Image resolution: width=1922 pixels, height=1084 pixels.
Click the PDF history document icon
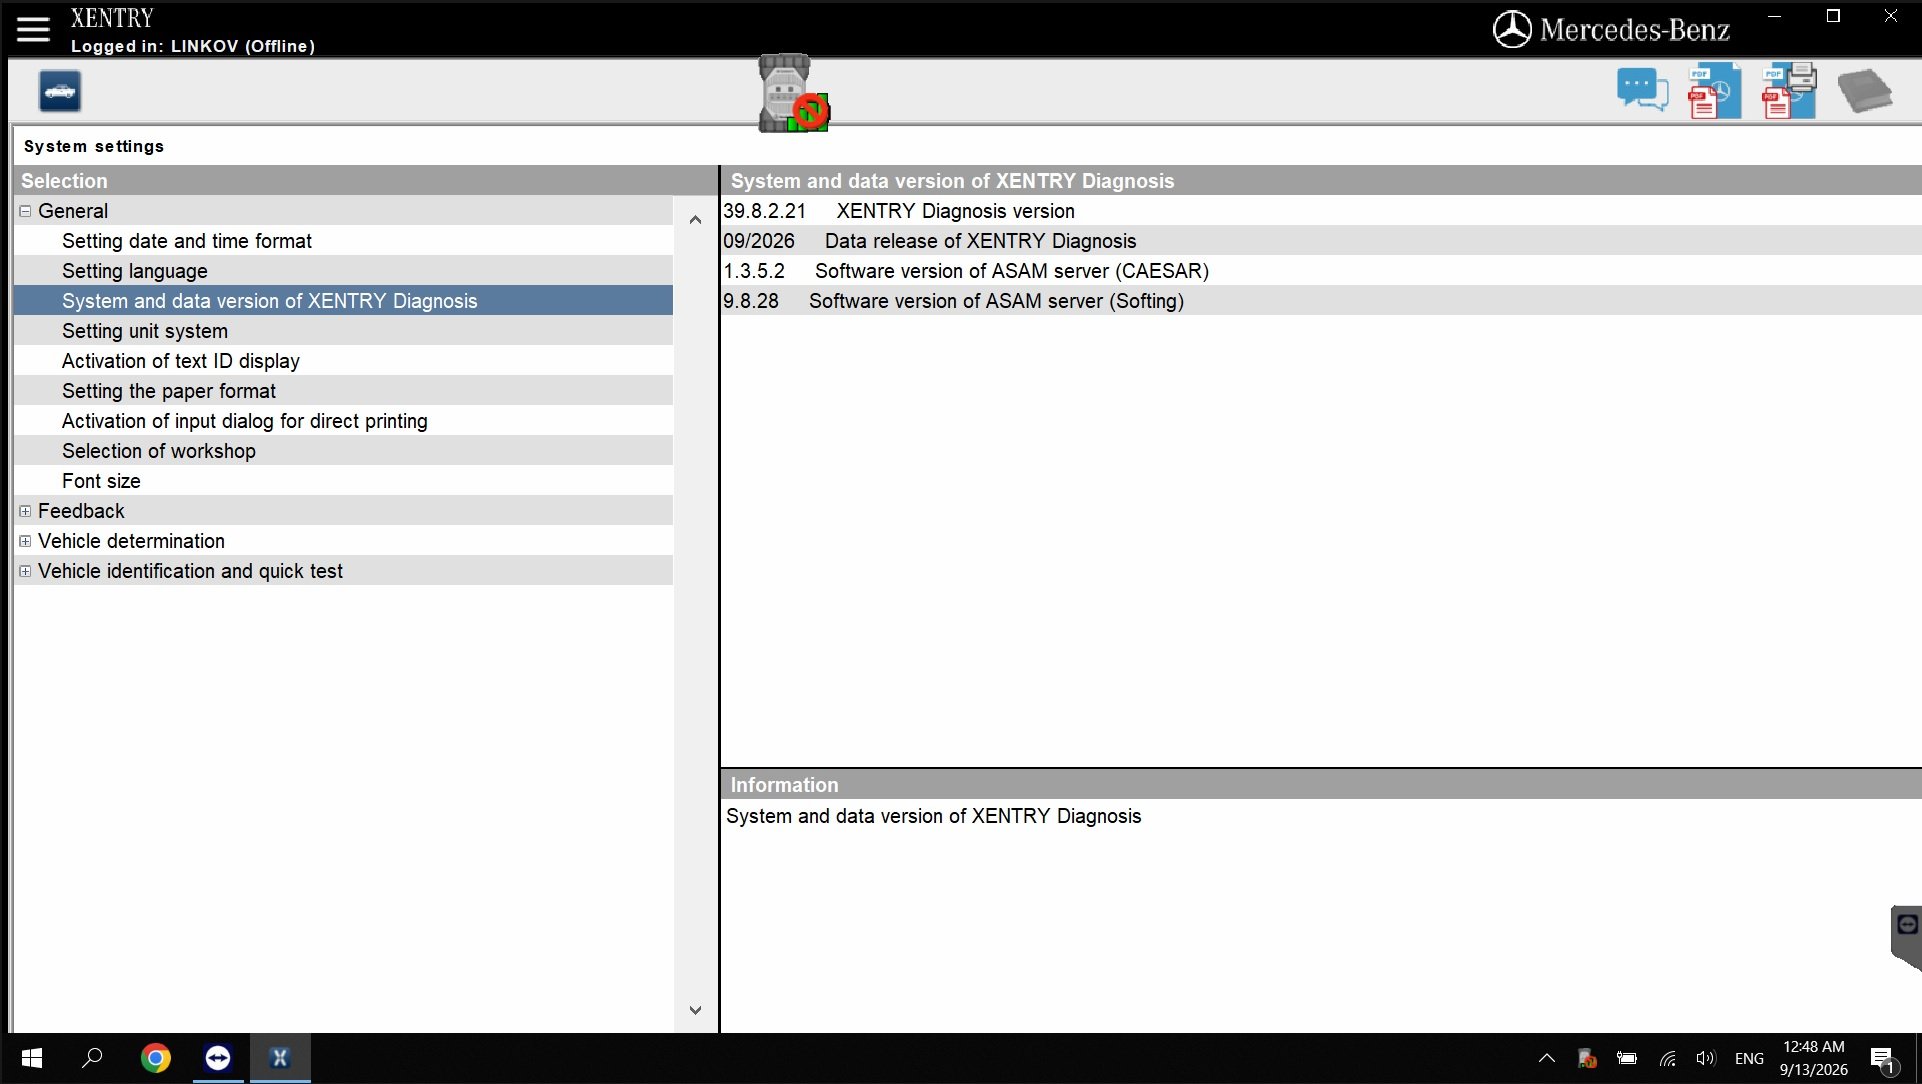1714,91
